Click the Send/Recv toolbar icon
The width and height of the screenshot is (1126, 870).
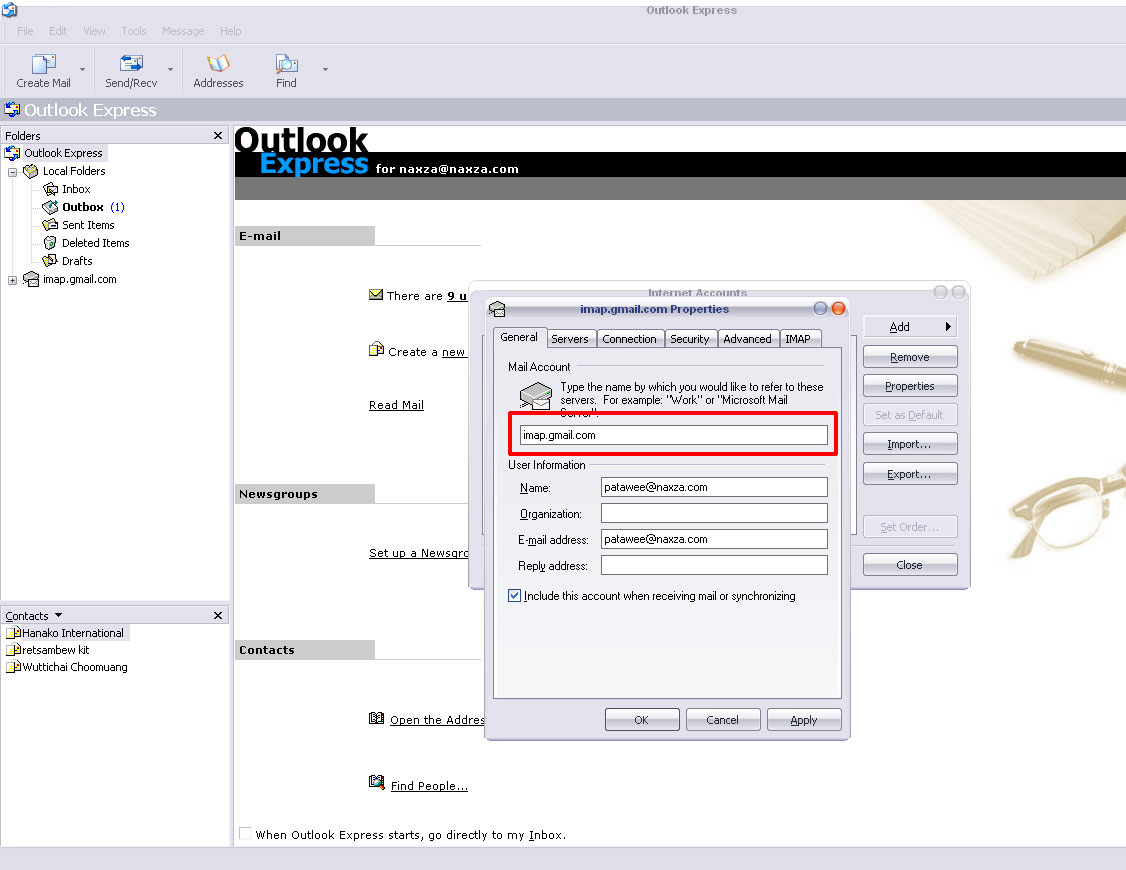131,65
